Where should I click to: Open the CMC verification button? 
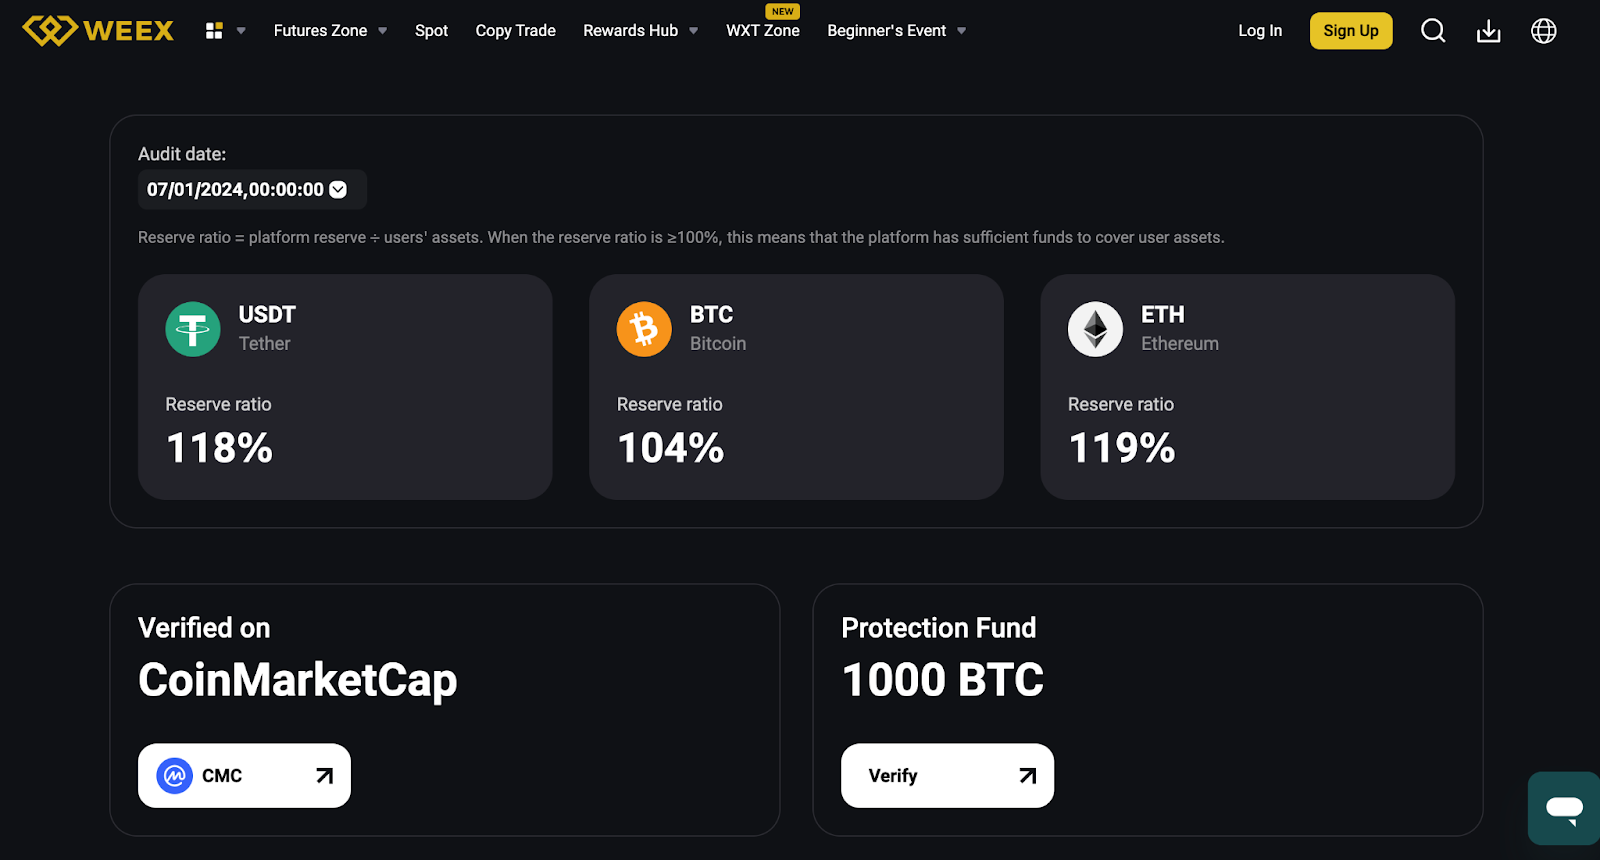point(244,775)
